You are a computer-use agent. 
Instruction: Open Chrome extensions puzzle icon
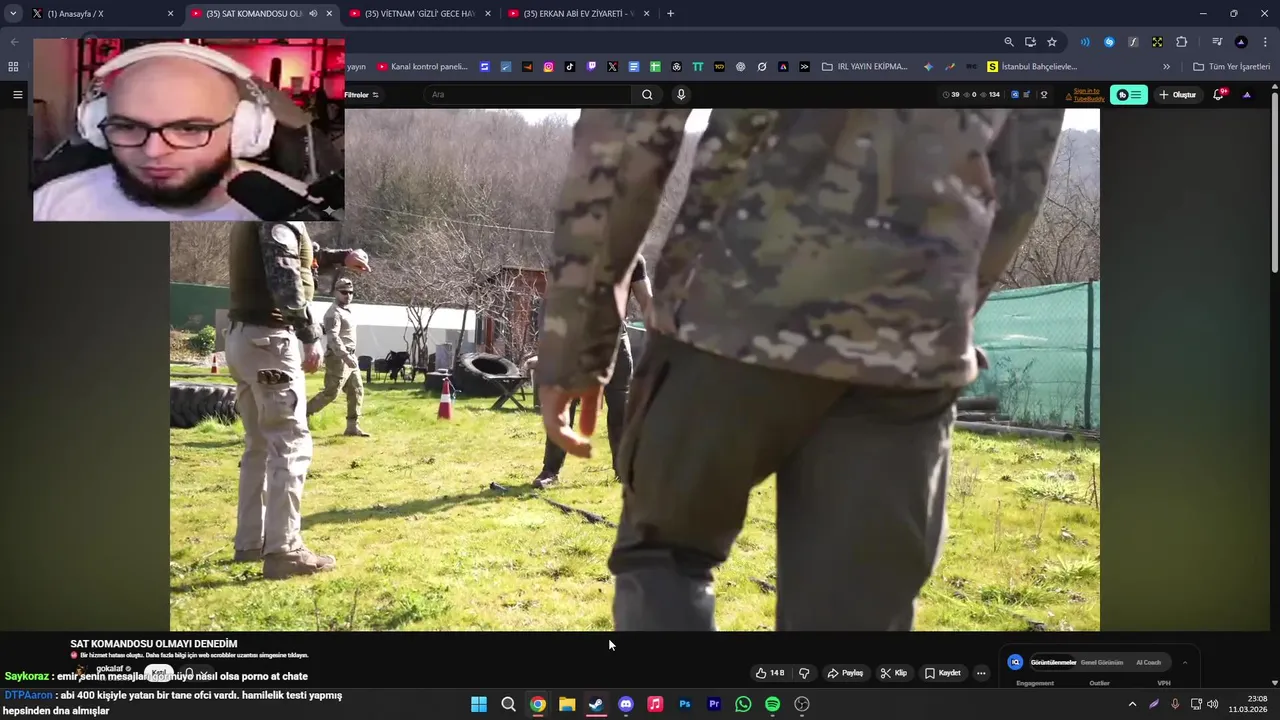1181,42
